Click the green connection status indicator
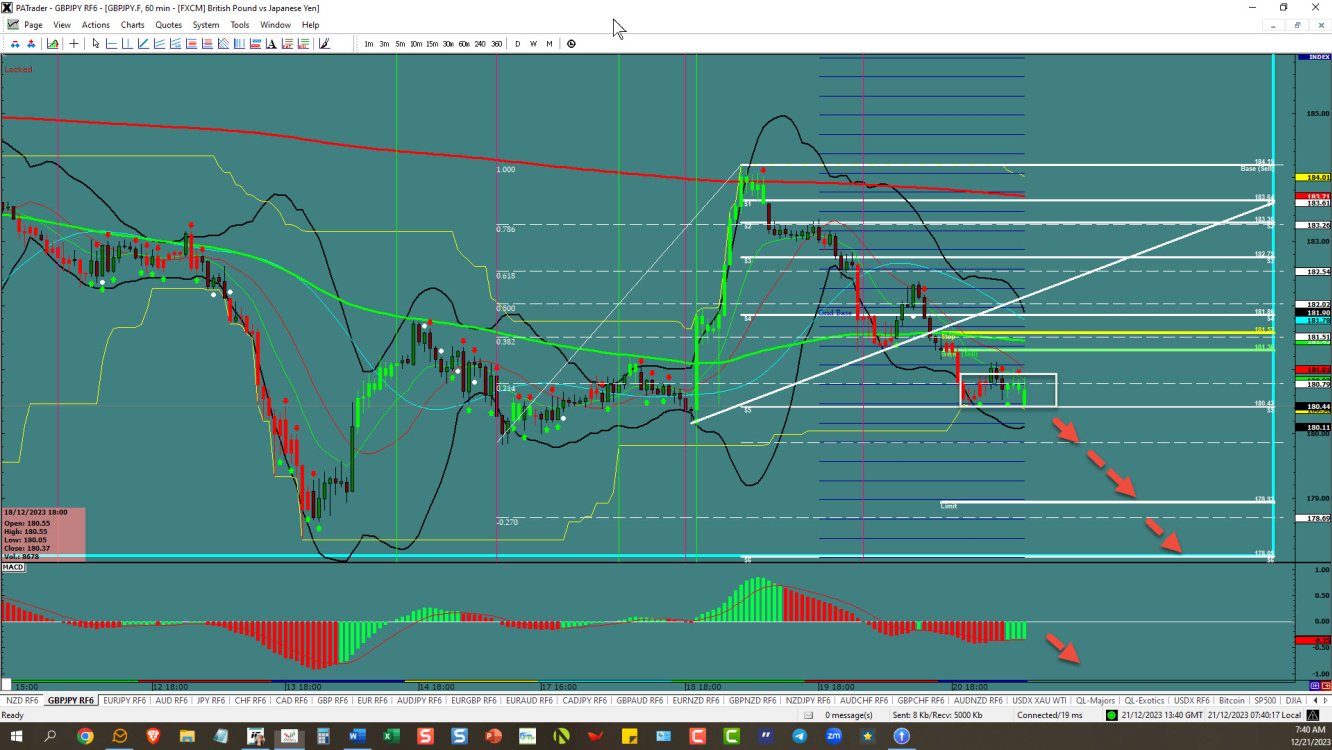The width and height of the screenshot is (1332, 750). (x=1111, y=715)
